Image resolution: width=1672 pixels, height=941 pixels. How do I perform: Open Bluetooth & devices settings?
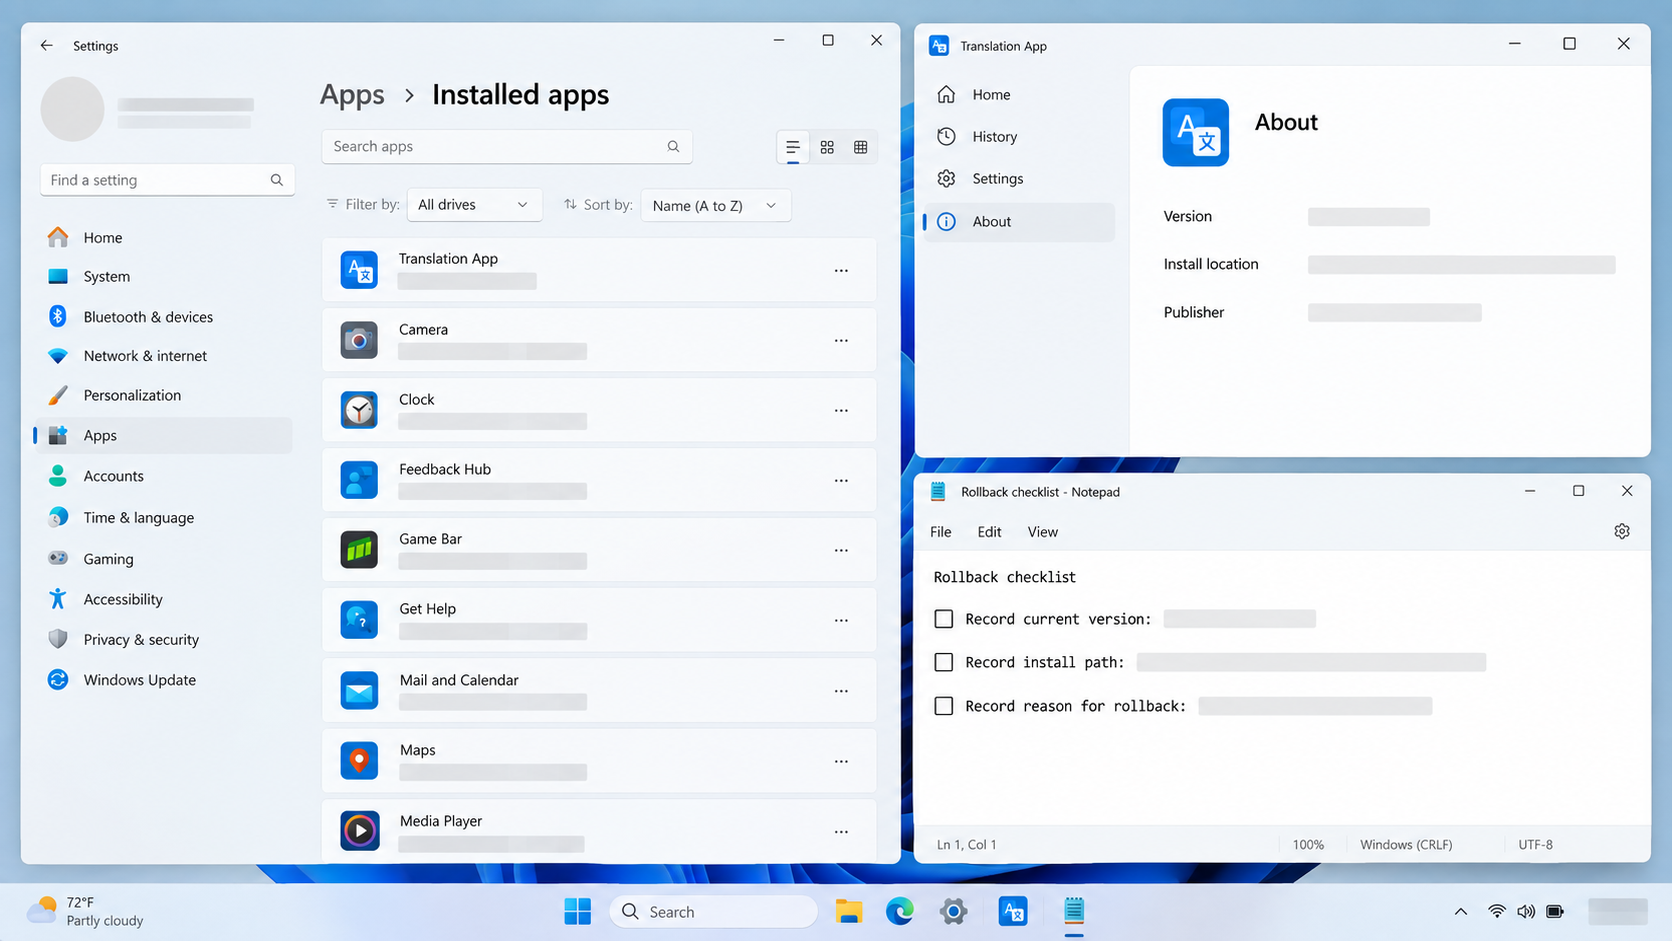(x=165, y=317)
